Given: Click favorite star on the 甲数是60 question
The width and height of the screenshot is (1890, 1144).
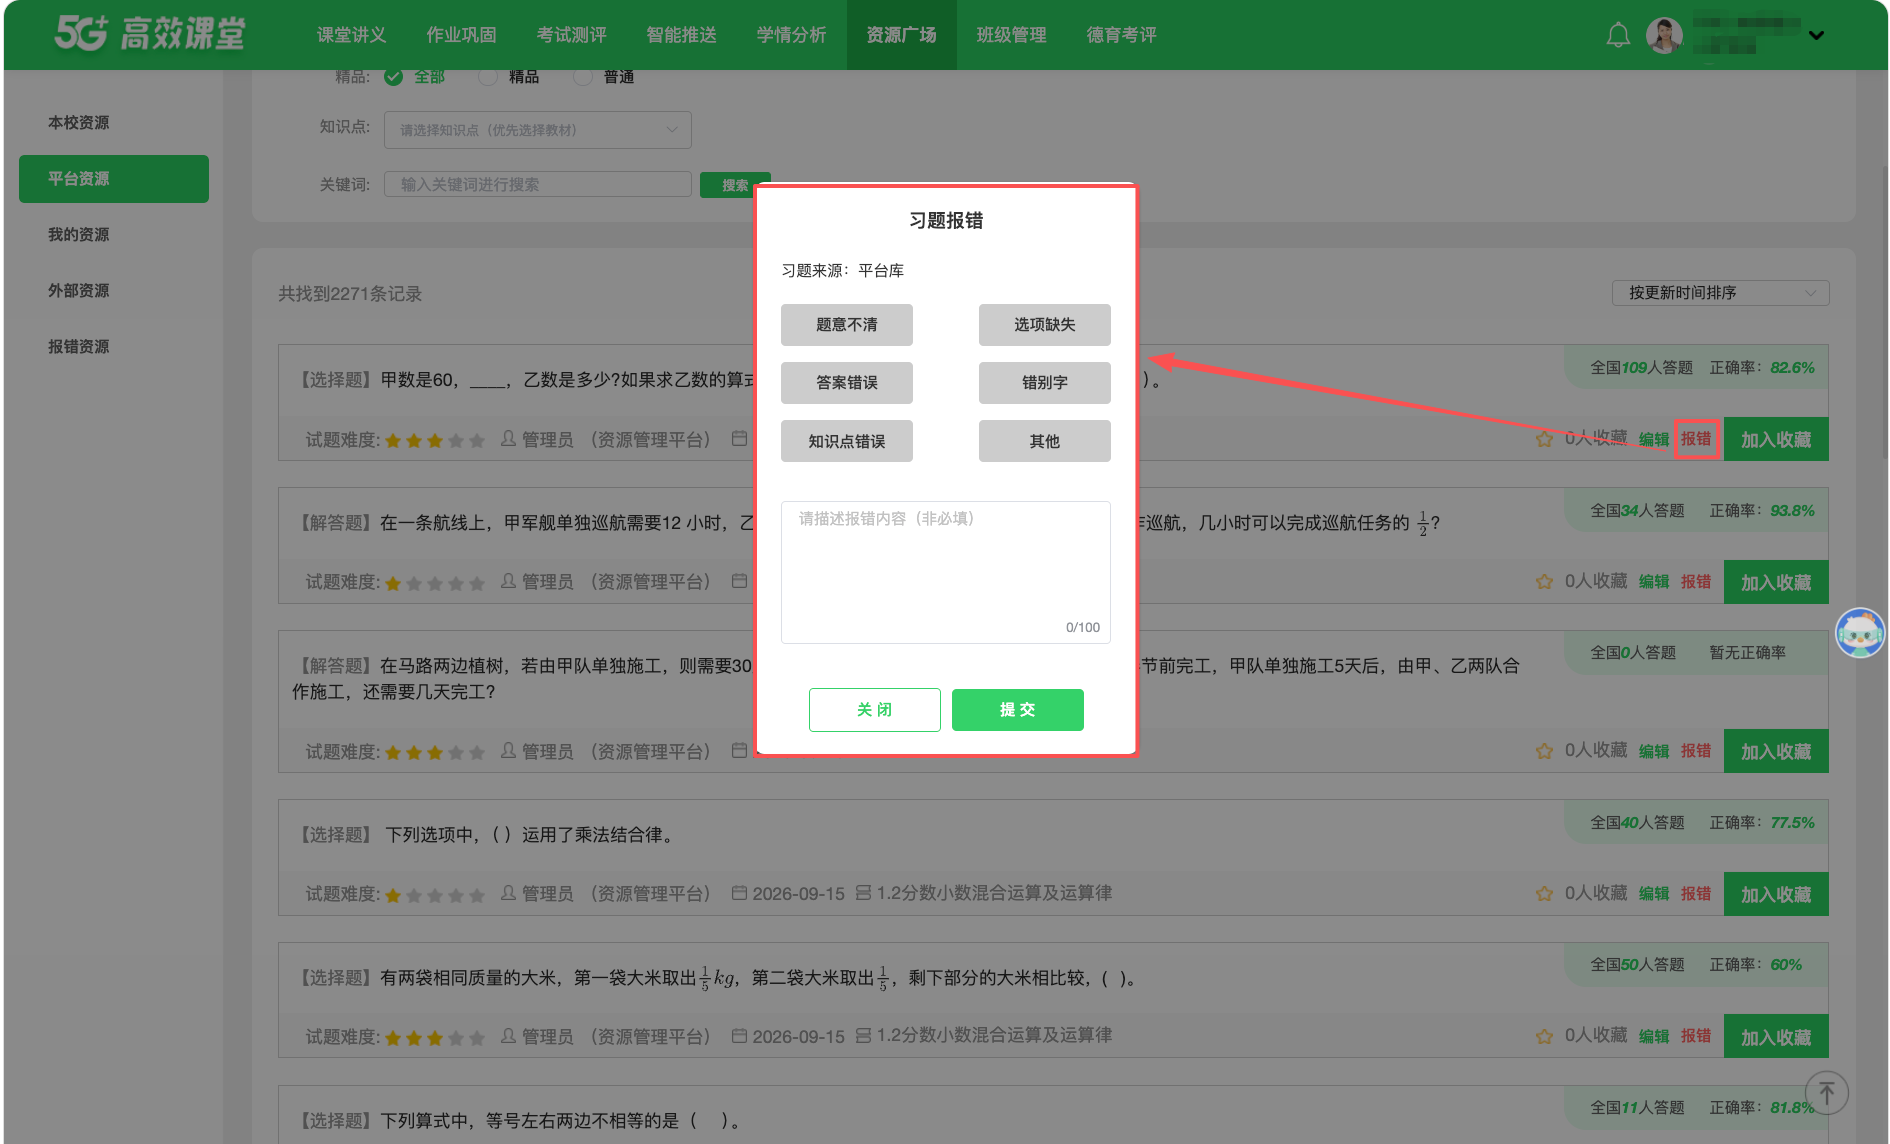Looking at the screenshot, I should point(1544,439).
